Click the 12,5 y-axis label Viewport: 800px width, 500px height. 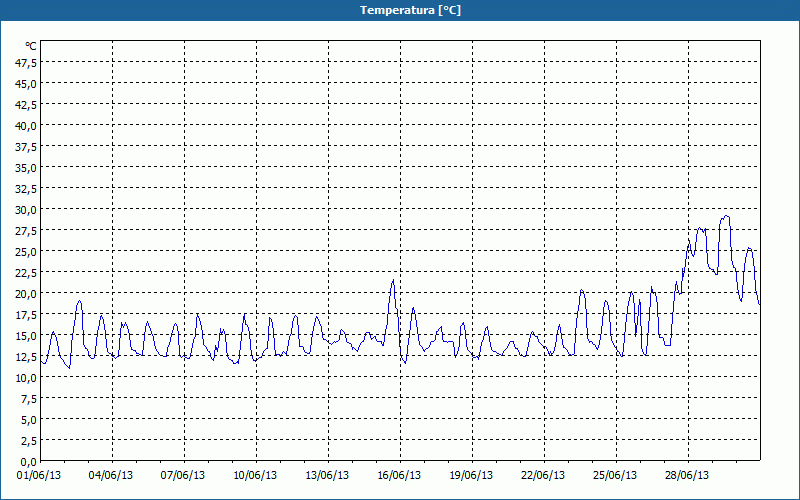26,357
